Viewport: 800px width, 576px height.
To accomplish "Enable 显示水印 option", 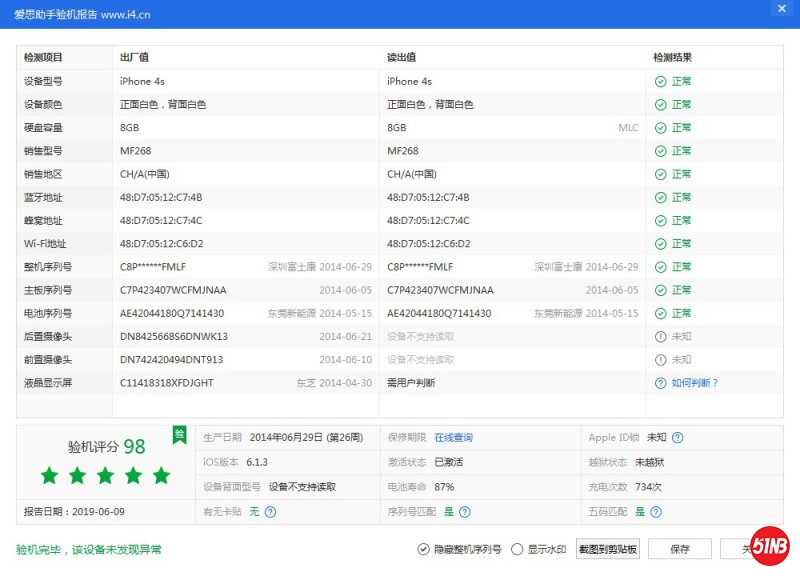I will click(517, 549).
